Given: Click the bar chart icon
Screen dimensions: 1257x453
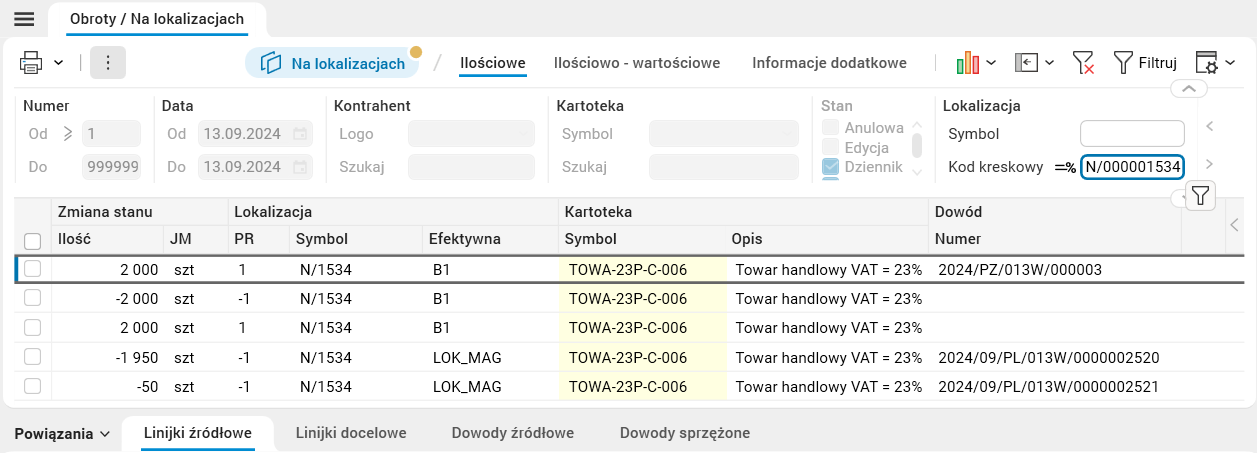Looking at the screenshot, I should click(967, 63).
